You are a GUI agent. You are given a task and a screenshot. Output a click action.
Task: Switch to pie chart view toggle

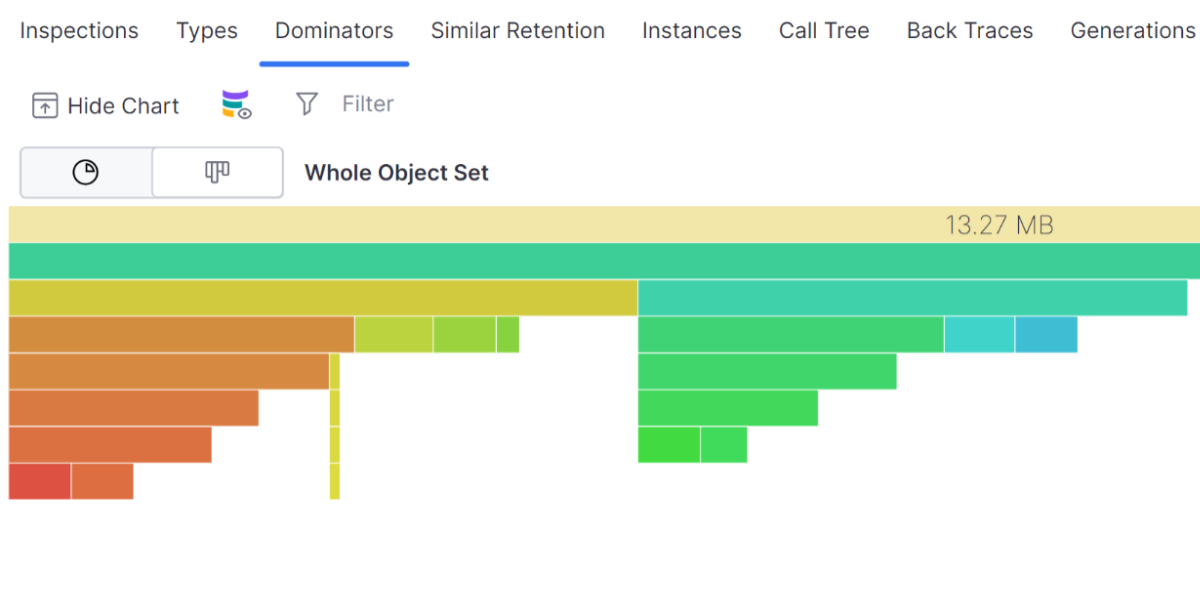(x=86, y=173)
